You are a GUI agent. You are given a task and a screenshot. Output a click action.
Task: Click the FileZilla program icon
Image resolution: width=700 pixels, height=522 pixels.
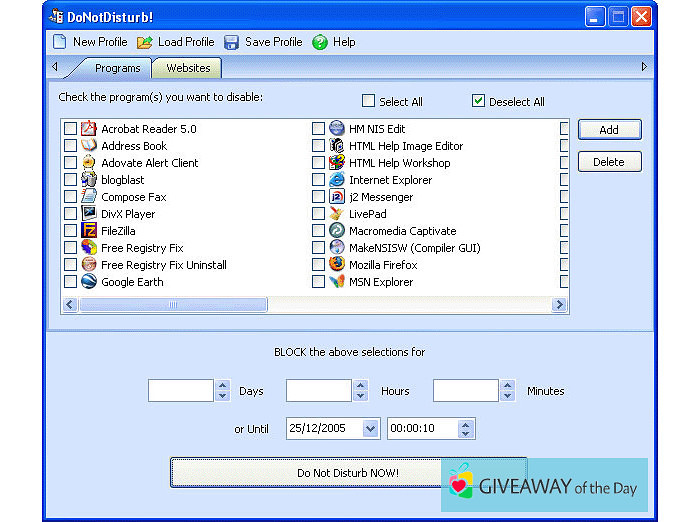pos(89,231)
